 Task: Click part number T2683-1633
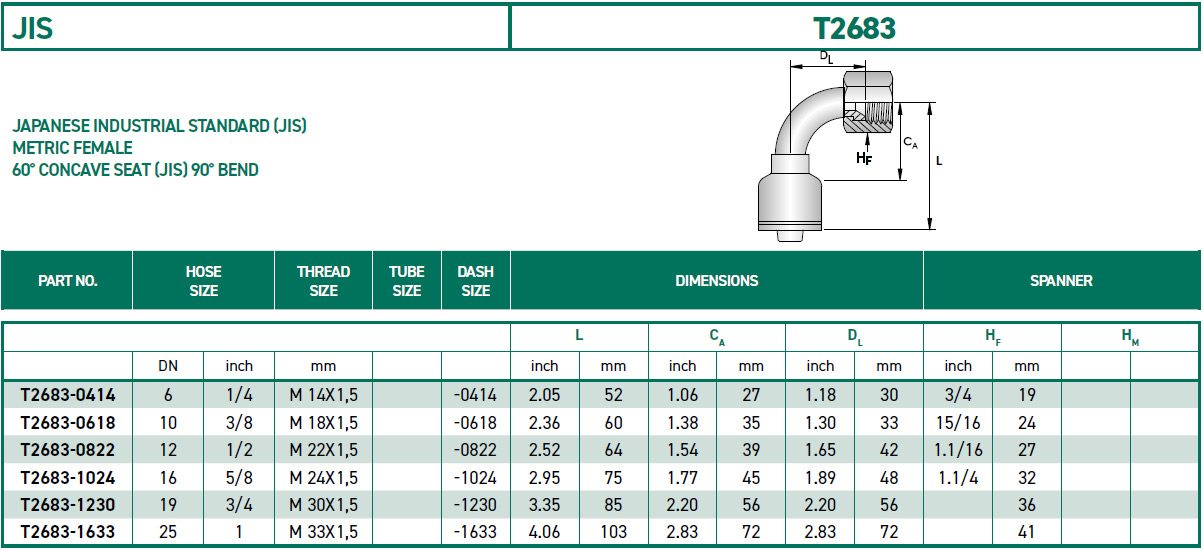67,532
